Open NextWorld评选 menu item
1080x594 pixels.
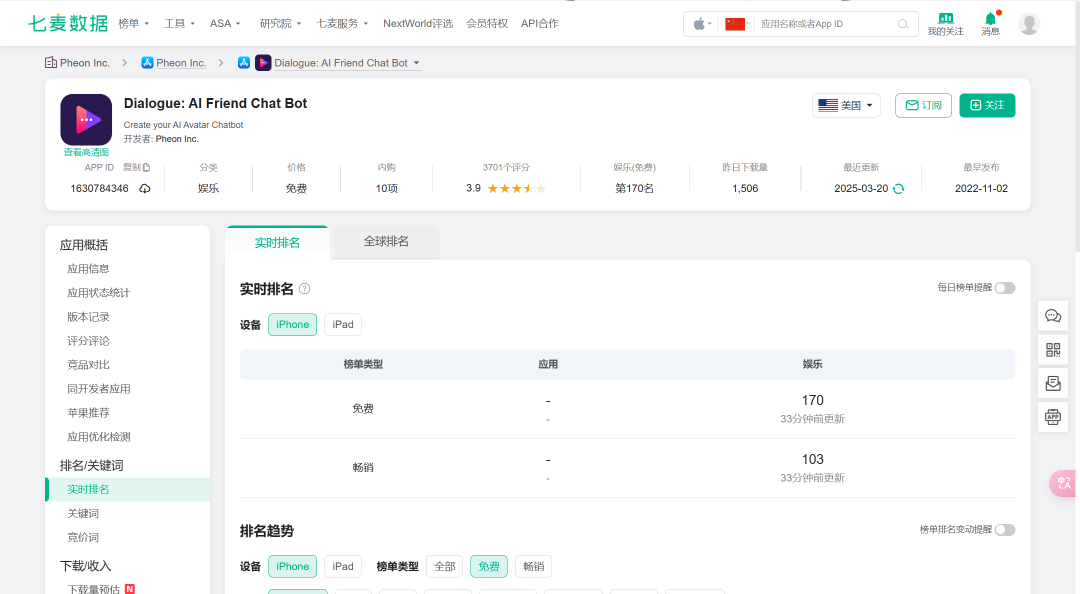(417, 23)
